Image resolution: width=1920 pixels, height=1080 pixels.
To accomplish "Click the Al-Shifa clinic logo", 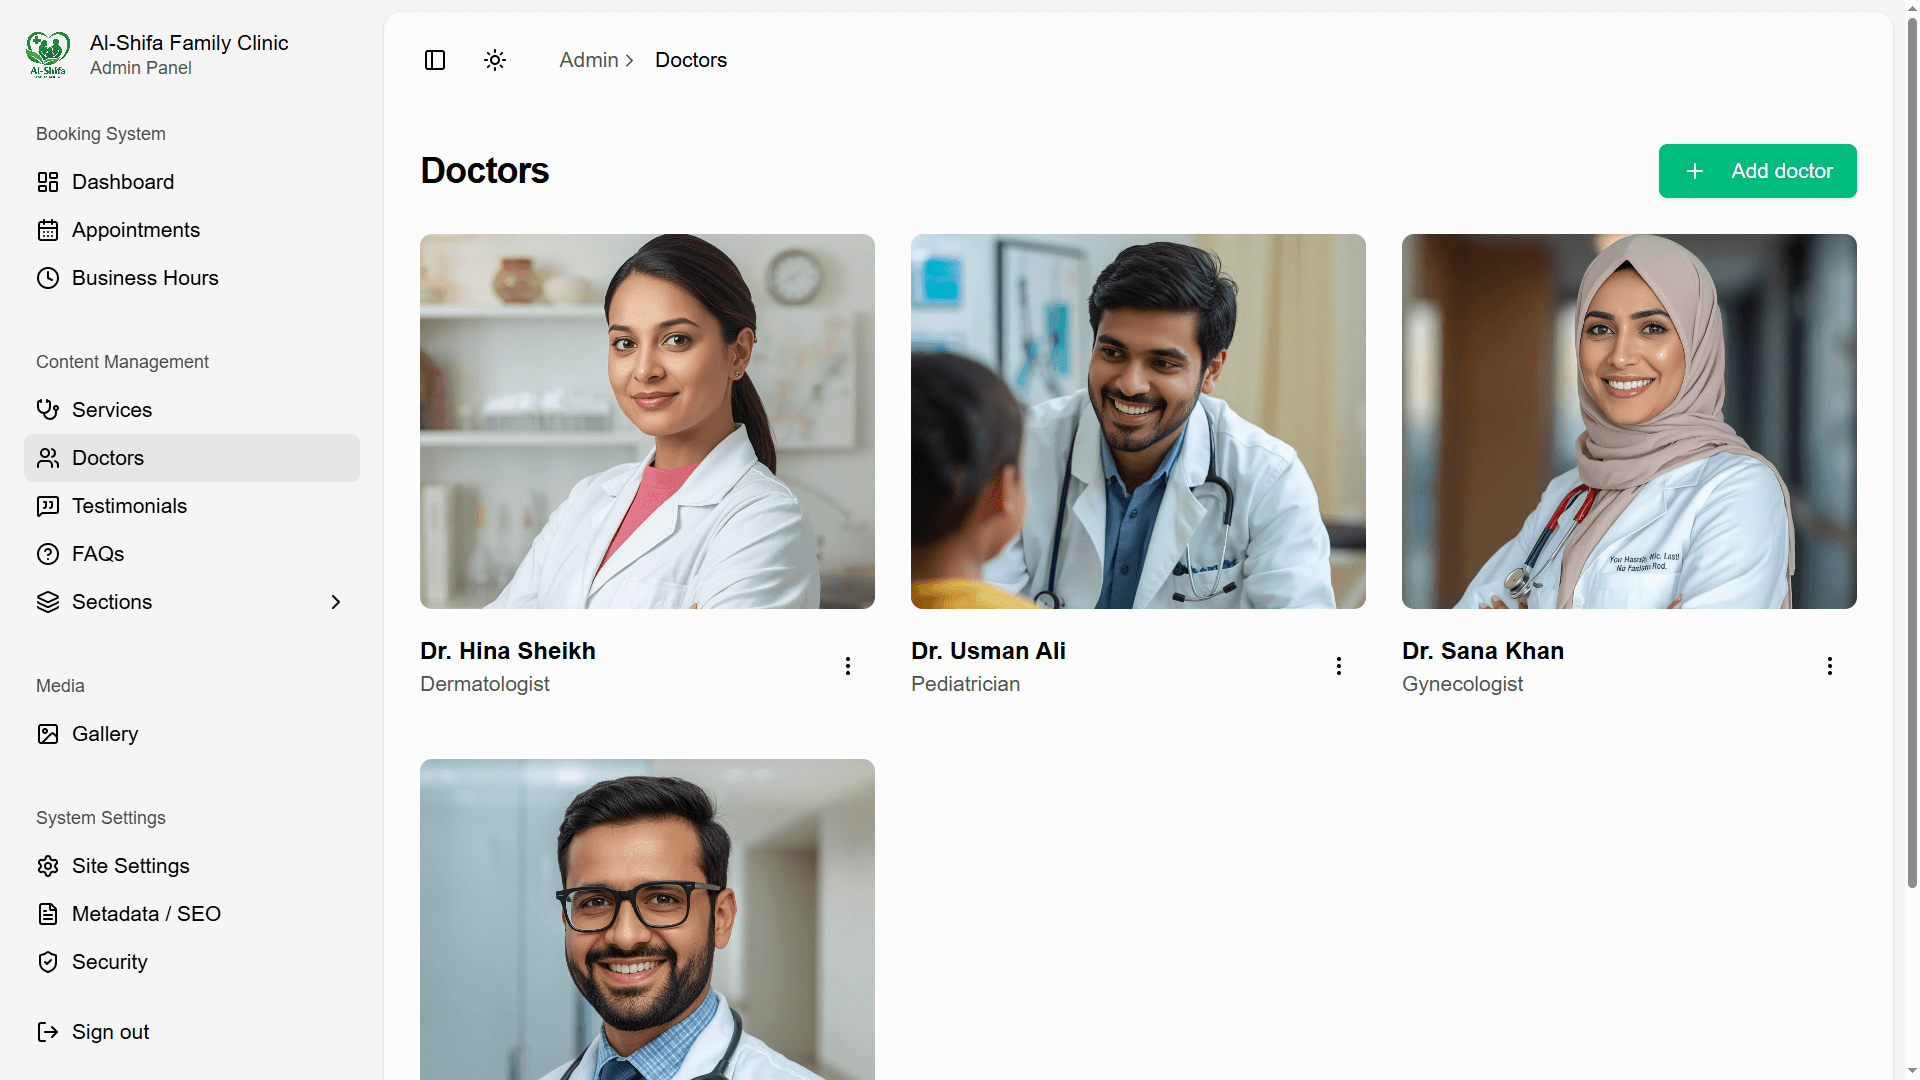I will [47, 54].
